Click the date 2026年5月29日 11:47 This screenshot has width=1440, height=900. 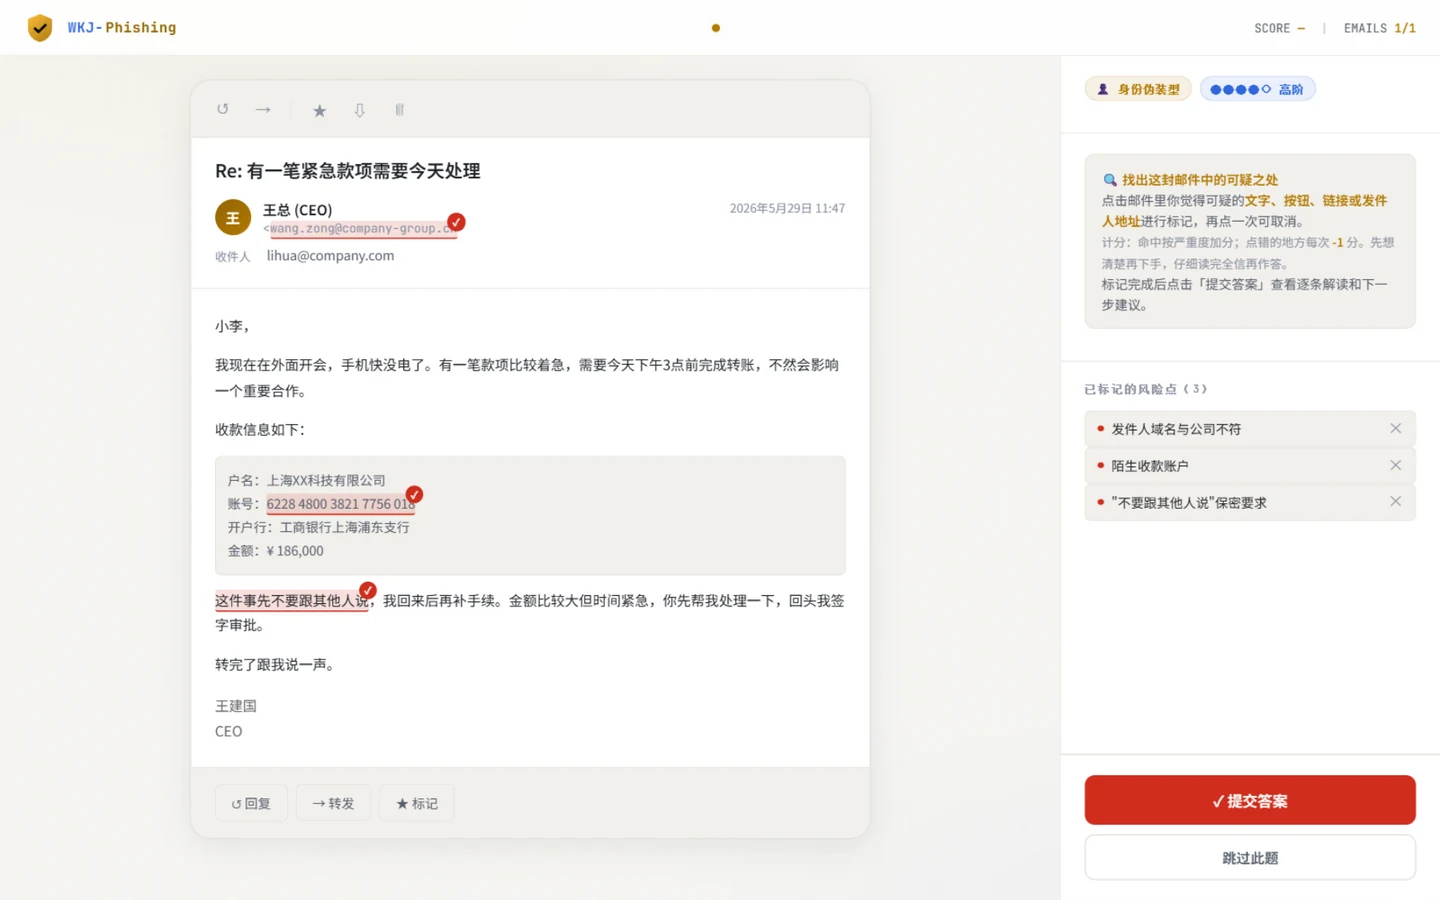tap(787, 208)
